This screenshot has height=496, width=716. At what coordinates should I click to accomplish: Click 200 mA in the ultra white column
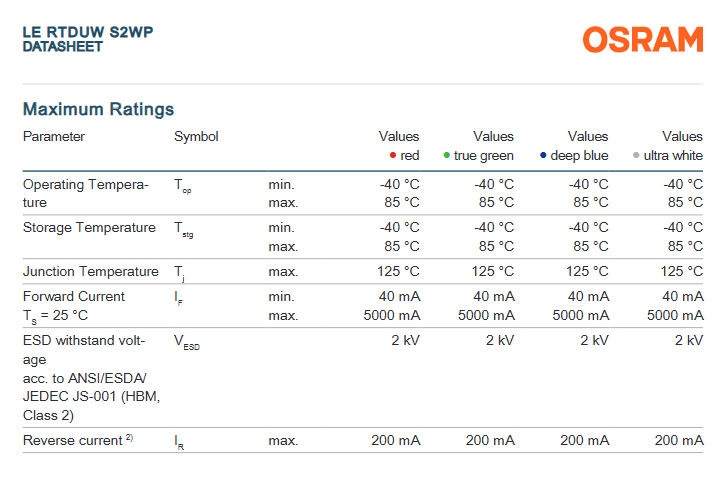[x=679, y=440]
